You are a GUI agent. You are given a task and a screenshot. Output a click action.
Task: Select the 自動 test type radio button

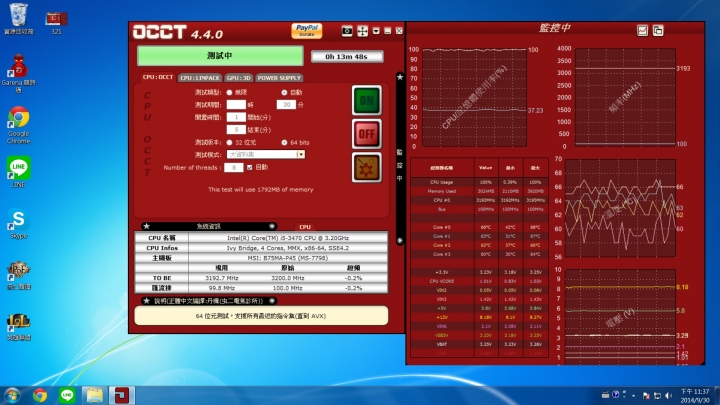pos(284,92)
